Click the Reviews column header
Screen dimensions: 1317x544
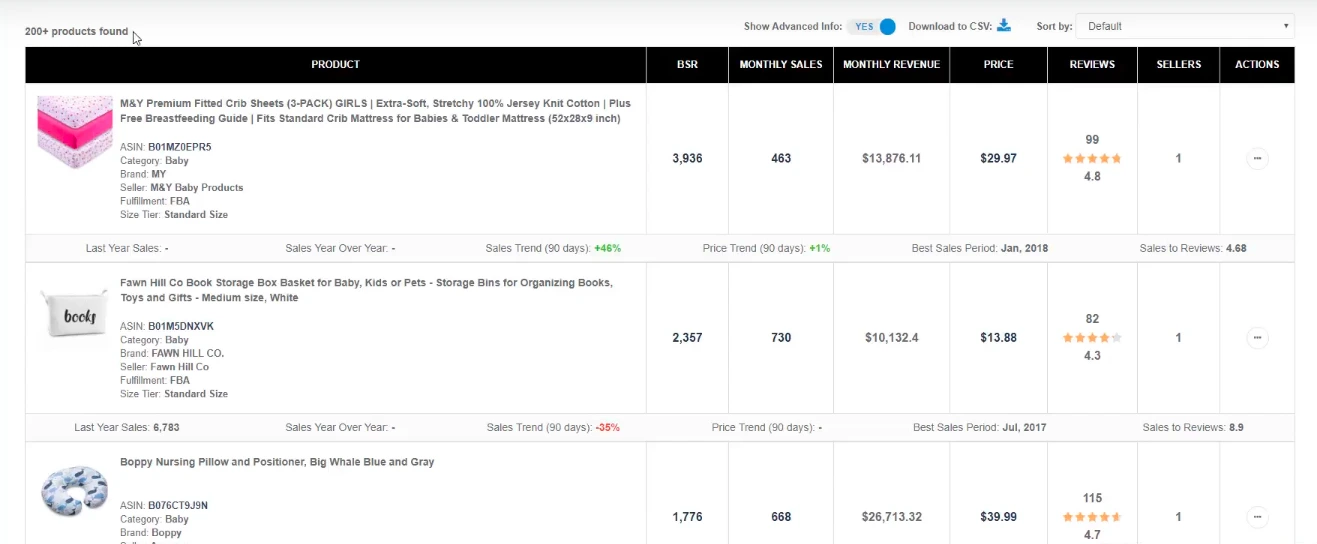click(x=1092, y=65)
